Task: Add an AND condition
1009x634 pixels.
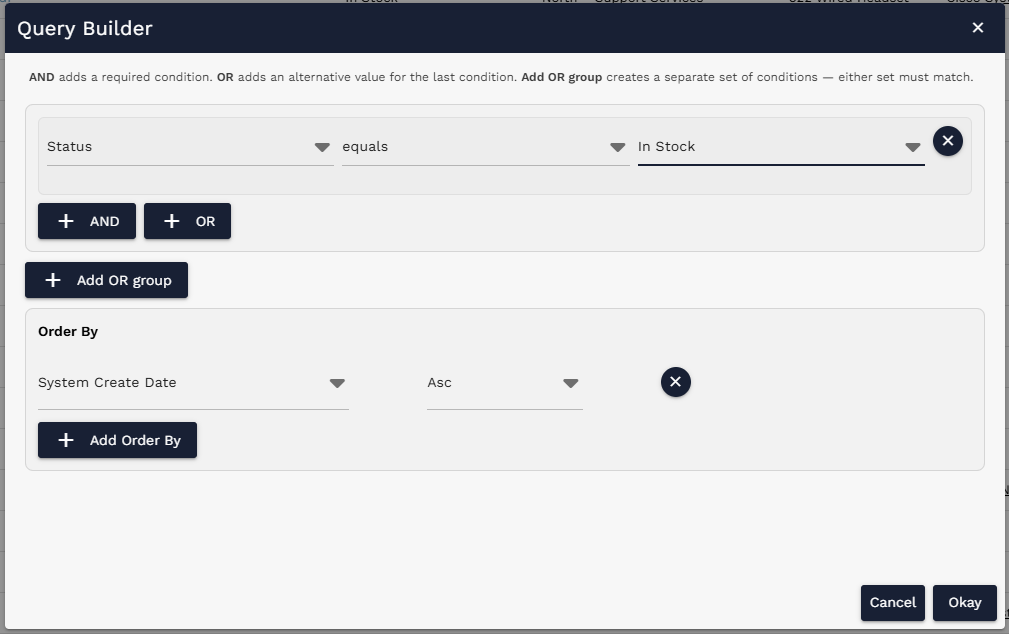Action: 87,221
